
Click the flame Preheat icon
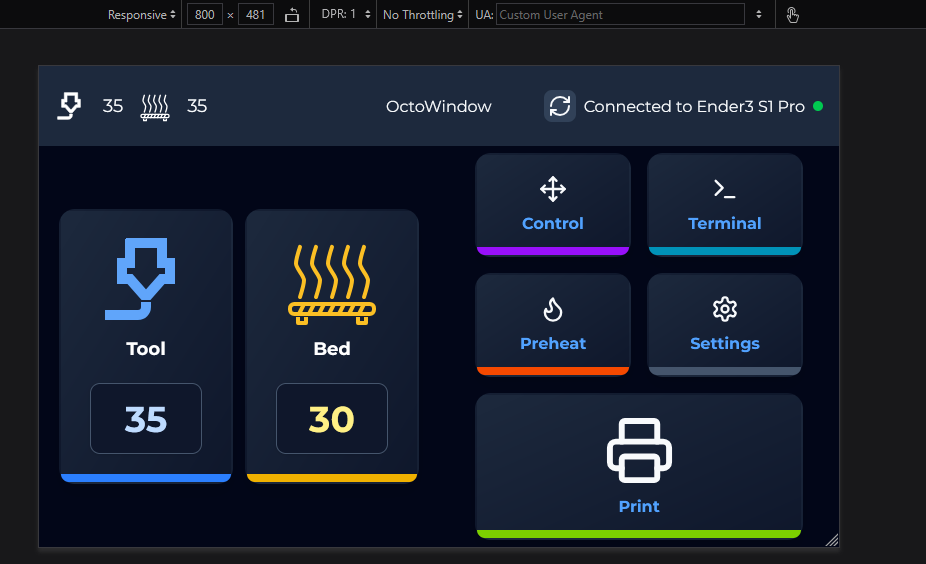[553, 309]
